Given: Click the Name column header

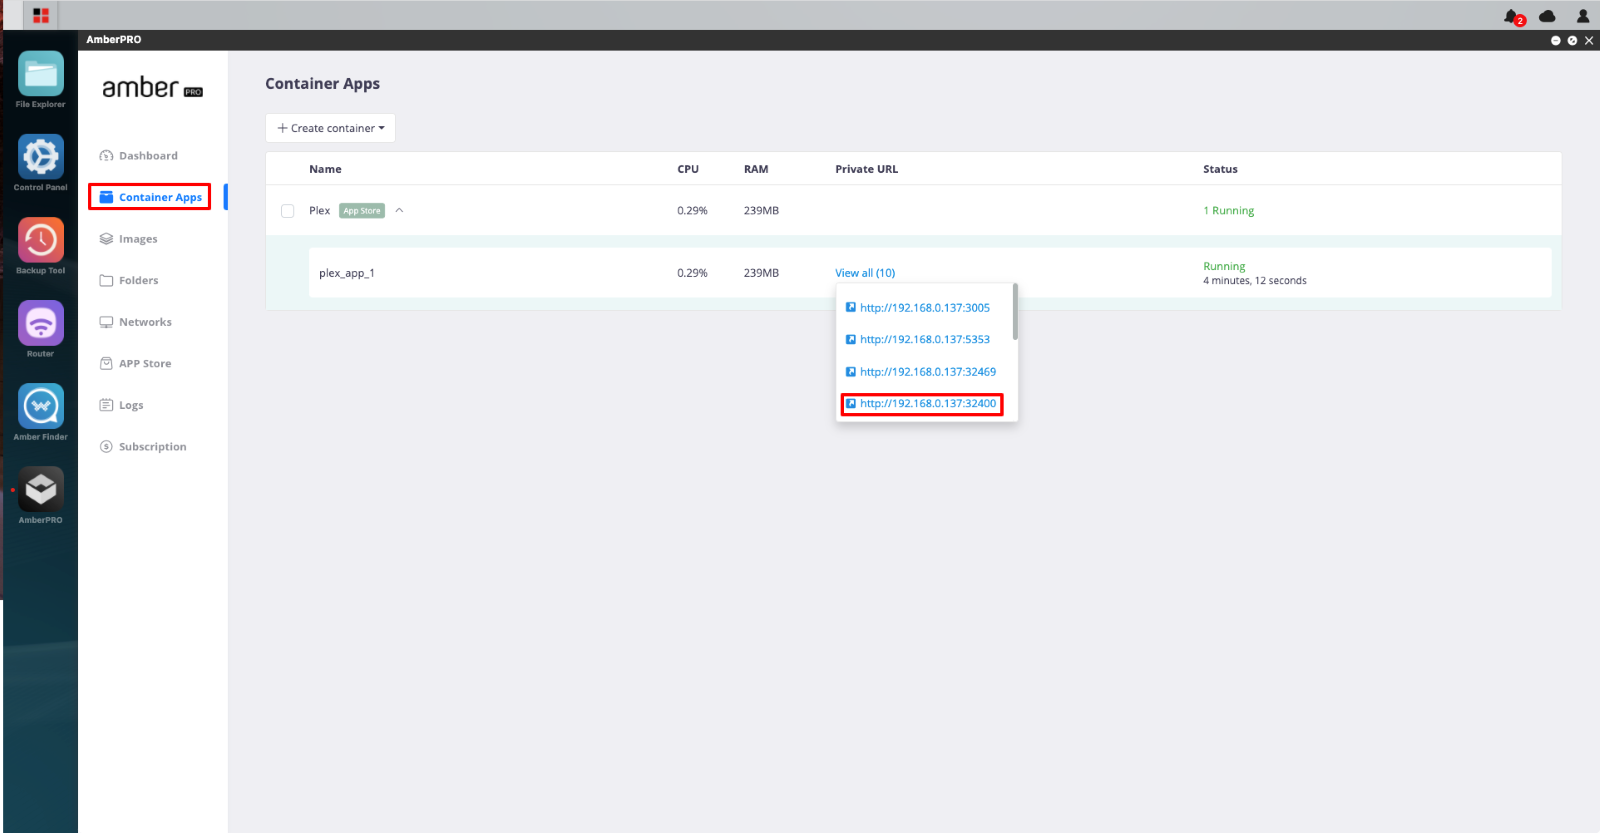Looking at the screenshot, I should (325, 169).
